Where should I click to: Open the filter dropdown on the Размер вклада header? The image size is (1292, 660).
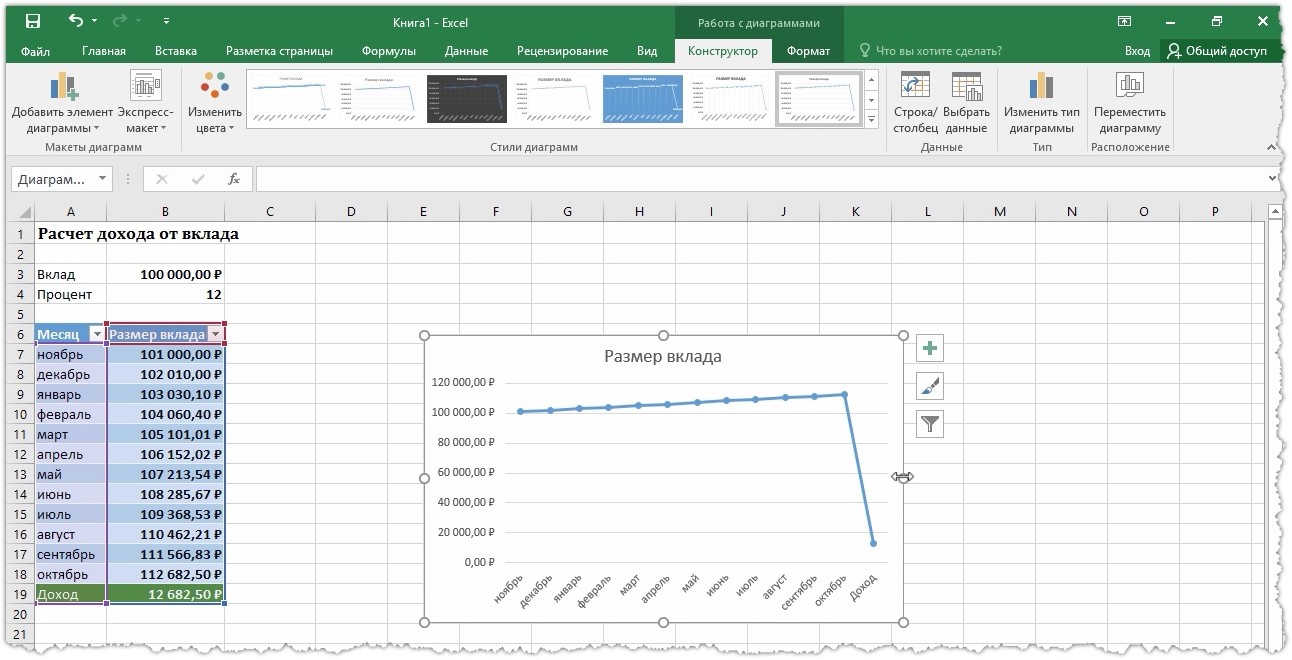[x=215, y=334]
